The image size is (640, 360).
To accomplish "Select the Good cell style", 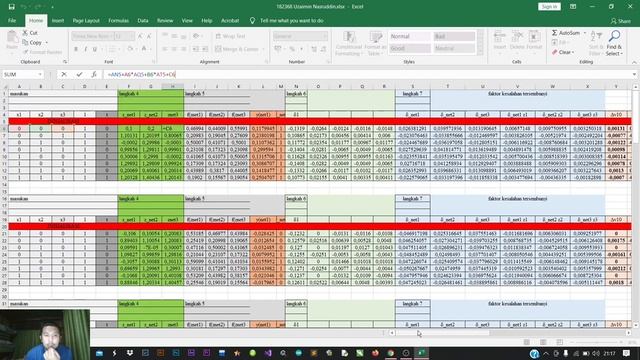I will pos(410,48).
